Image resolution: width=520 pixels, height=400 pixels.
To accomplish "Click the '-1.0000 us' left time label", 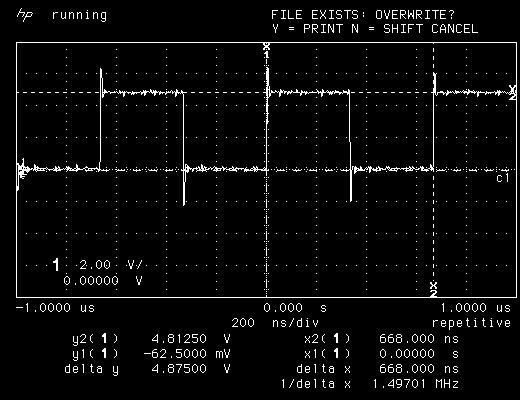I will pos(55,308).
